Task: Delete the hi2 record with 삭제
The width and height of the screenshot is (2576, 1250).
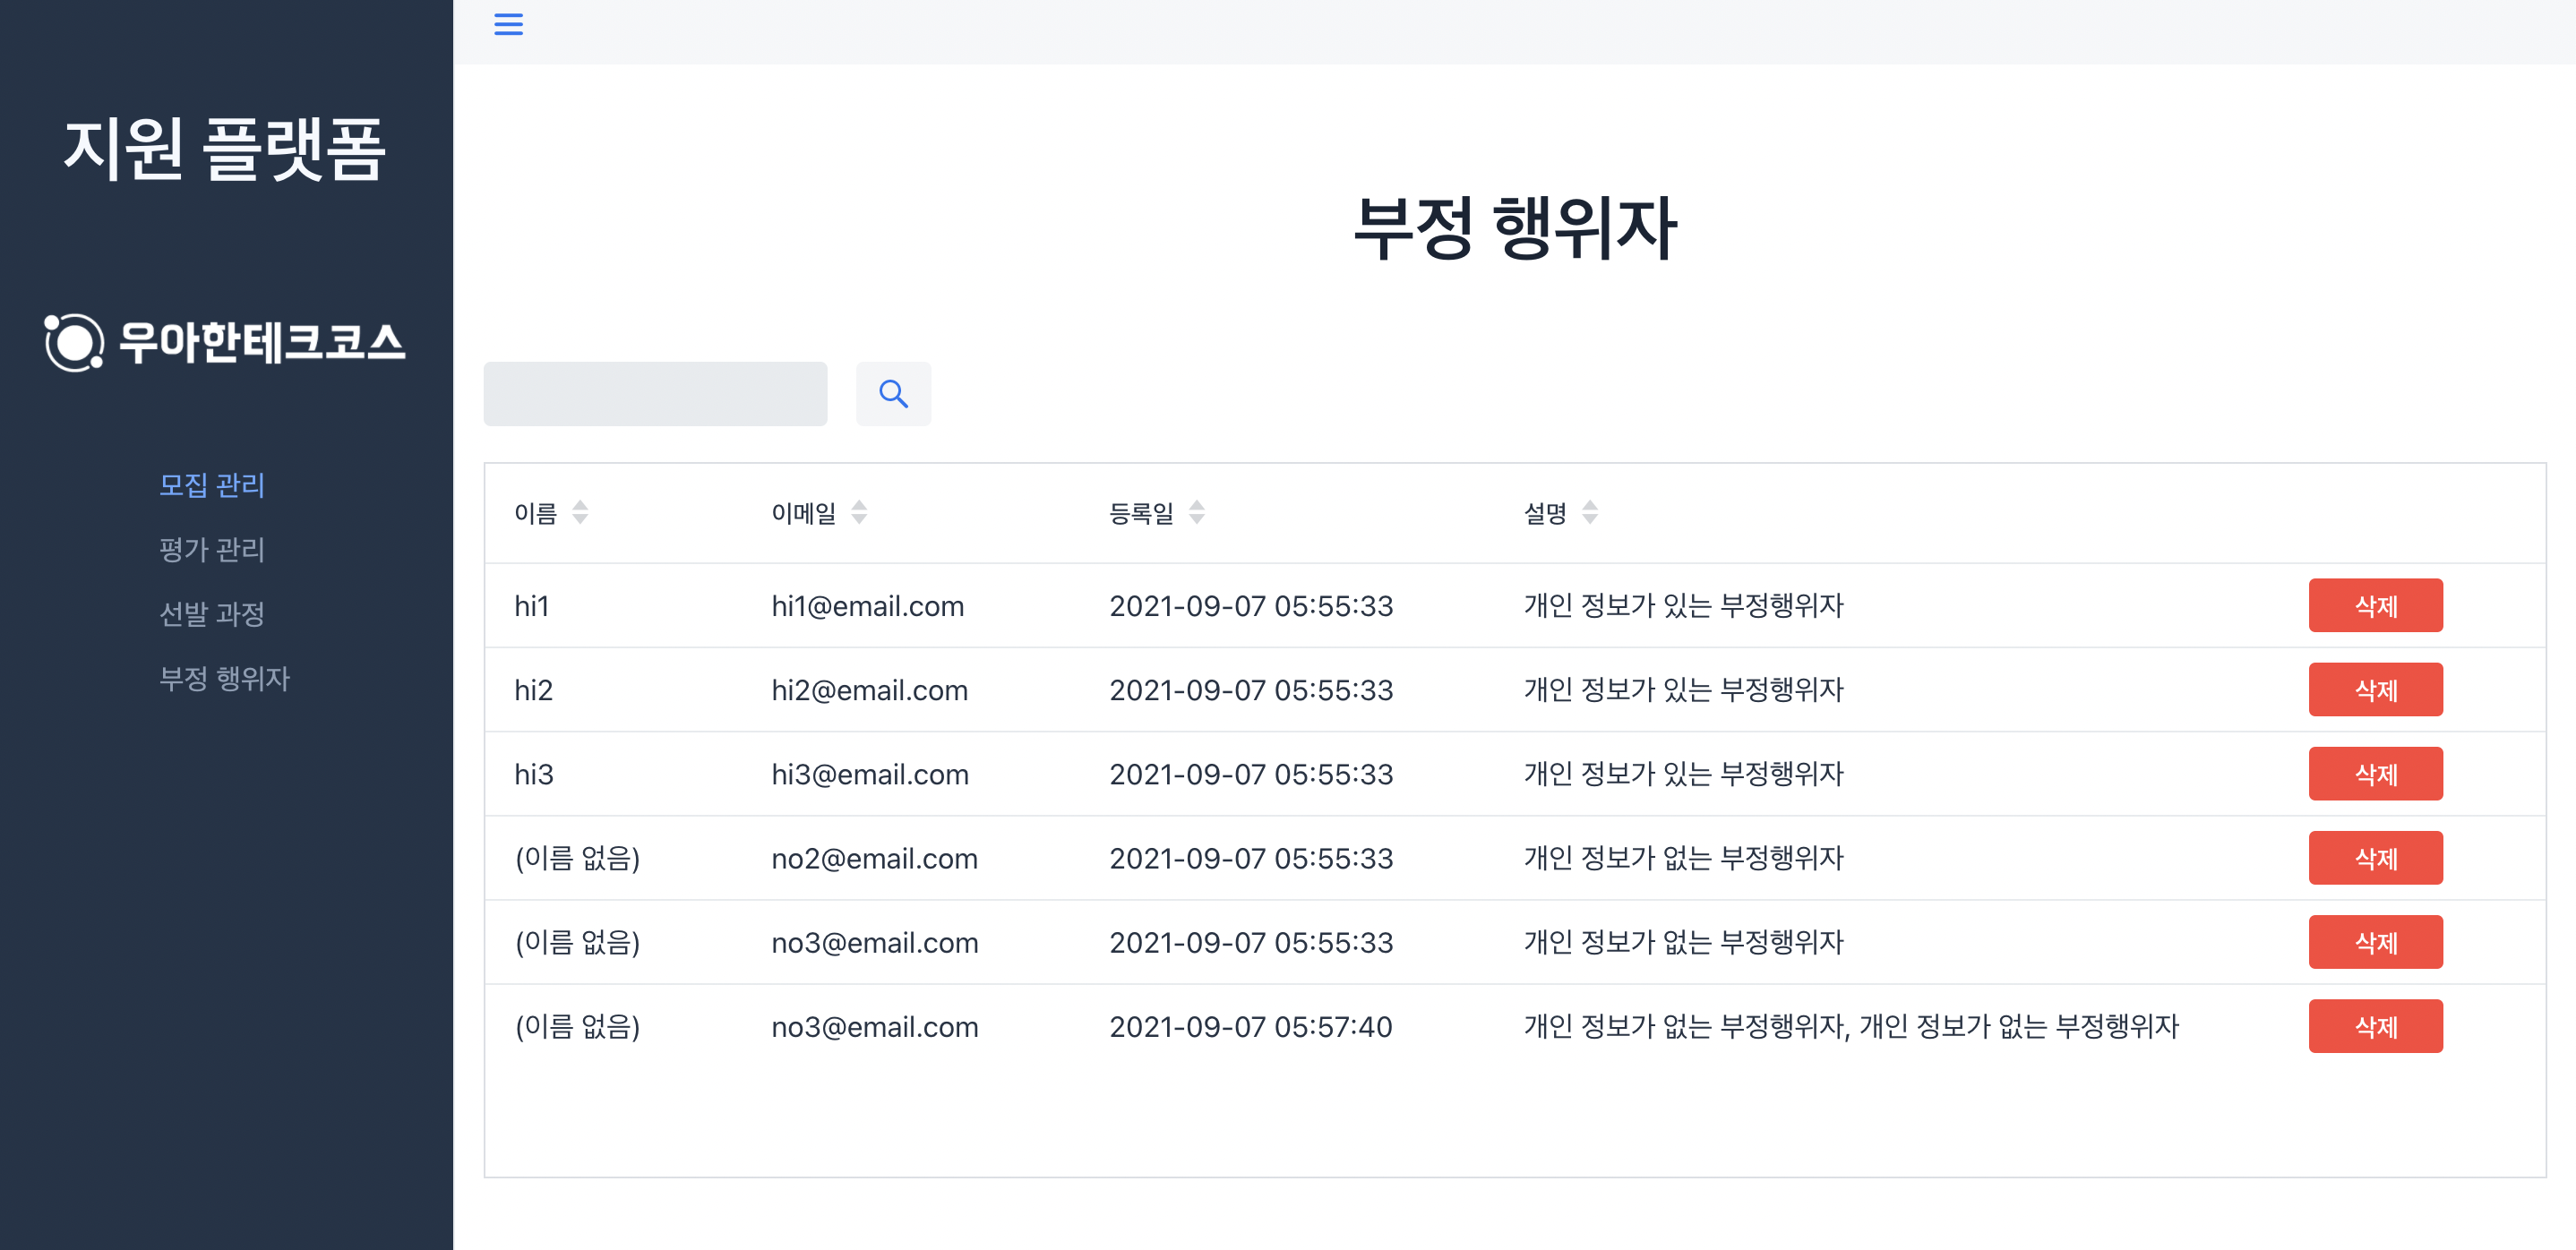Action: click(x=2376, y=689)
